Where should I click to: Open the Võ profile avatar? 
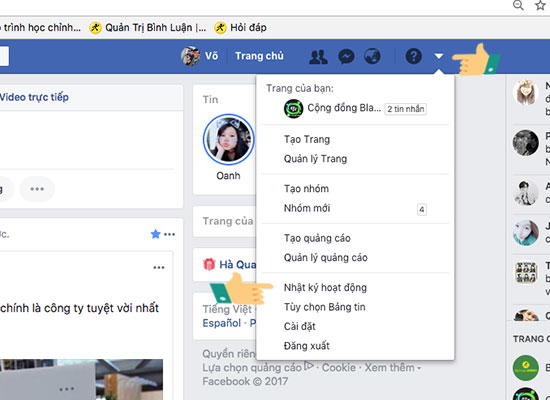[x=190, y=56]
